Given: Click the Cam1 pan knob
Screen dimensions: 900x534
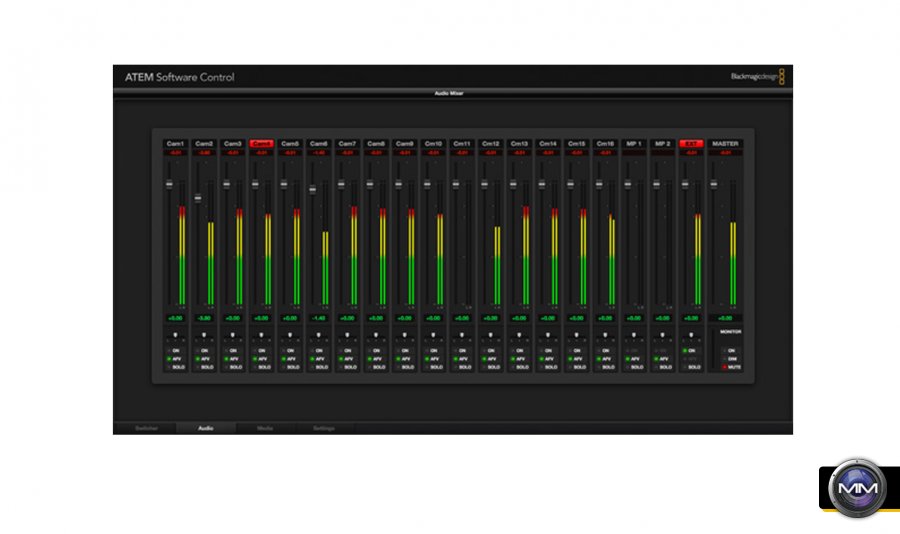Looking at the screenshot, I should 175,334.
